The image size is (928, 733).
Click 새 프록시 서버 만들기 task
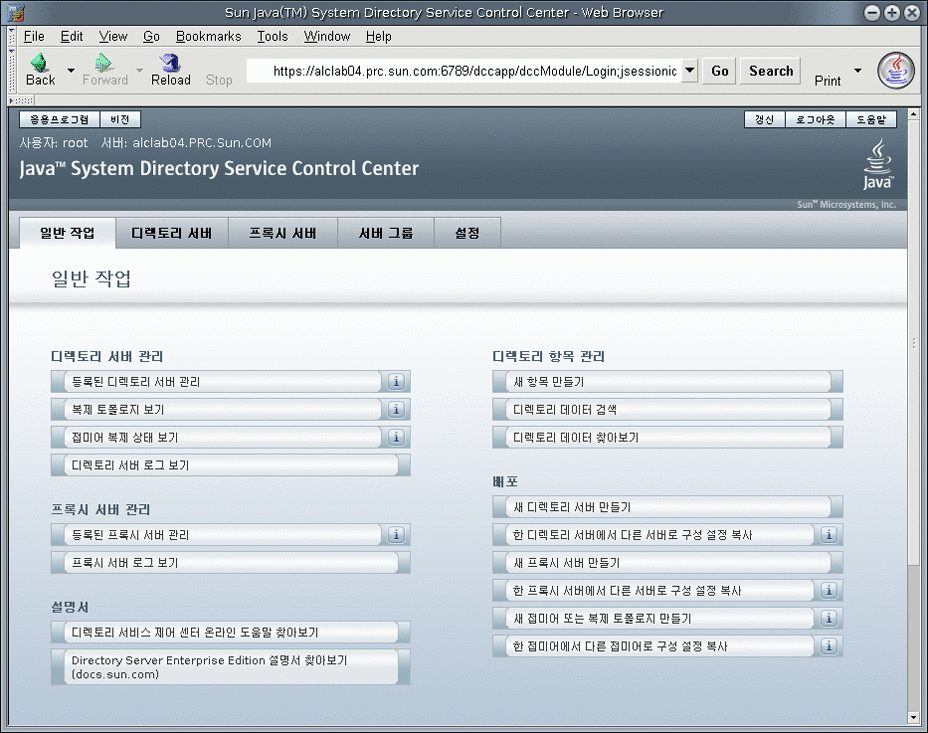point(668,563)
